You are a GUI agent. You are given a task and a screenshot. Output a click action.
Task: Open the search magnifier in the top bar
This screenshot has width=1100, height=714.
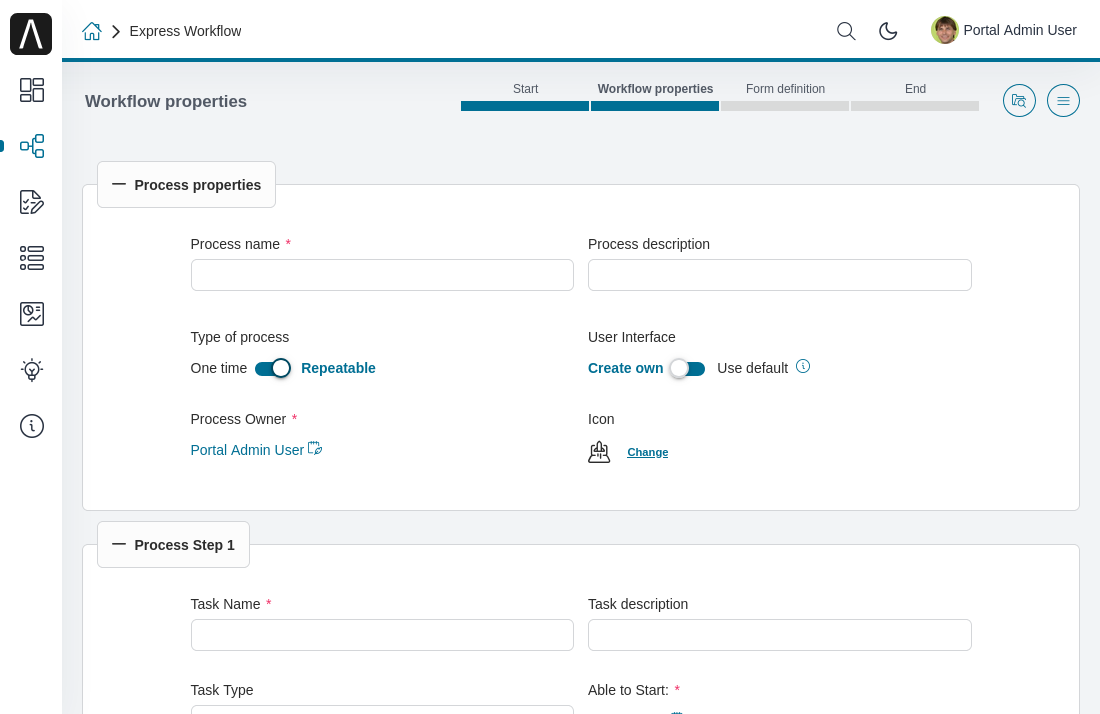click(x=845, y=31)
